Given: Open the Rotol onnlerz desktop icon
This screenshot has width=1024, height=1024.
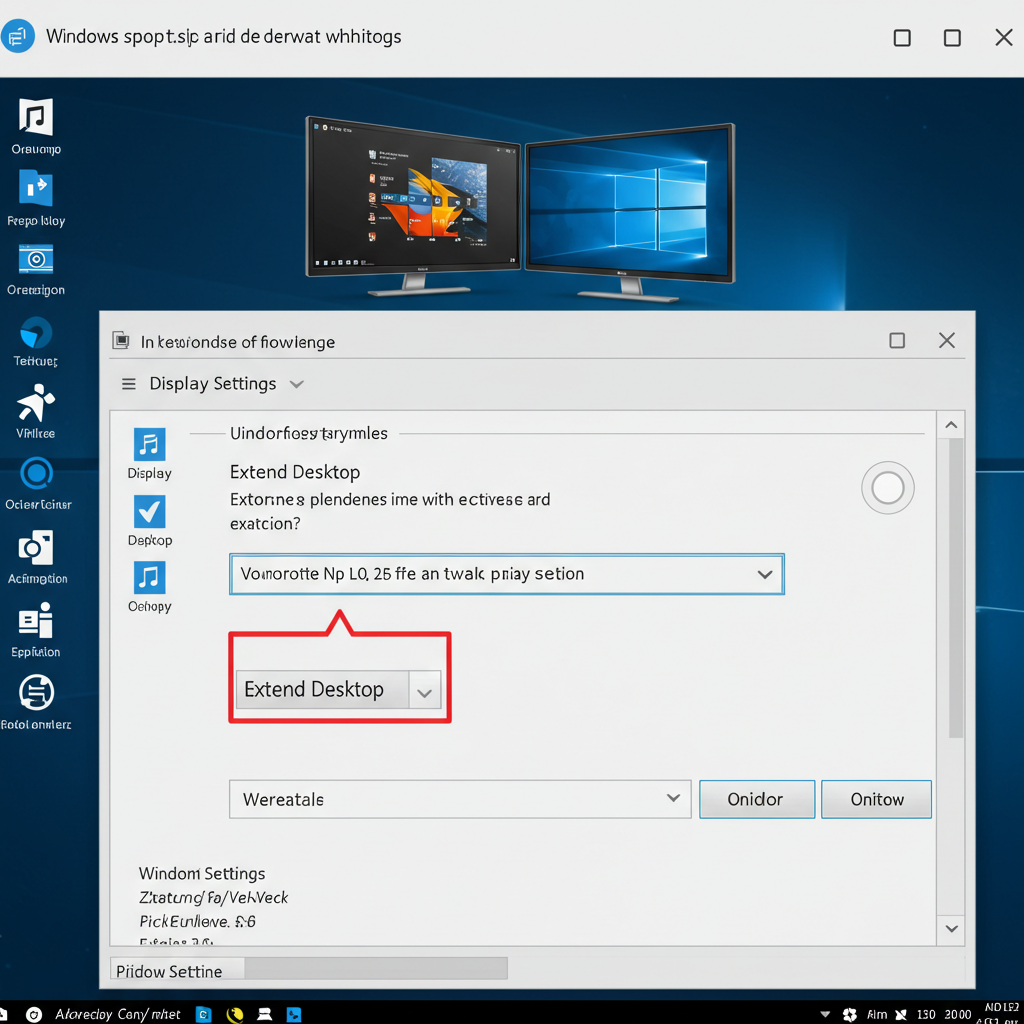Looking at the screenshot, I should (37, 692).
